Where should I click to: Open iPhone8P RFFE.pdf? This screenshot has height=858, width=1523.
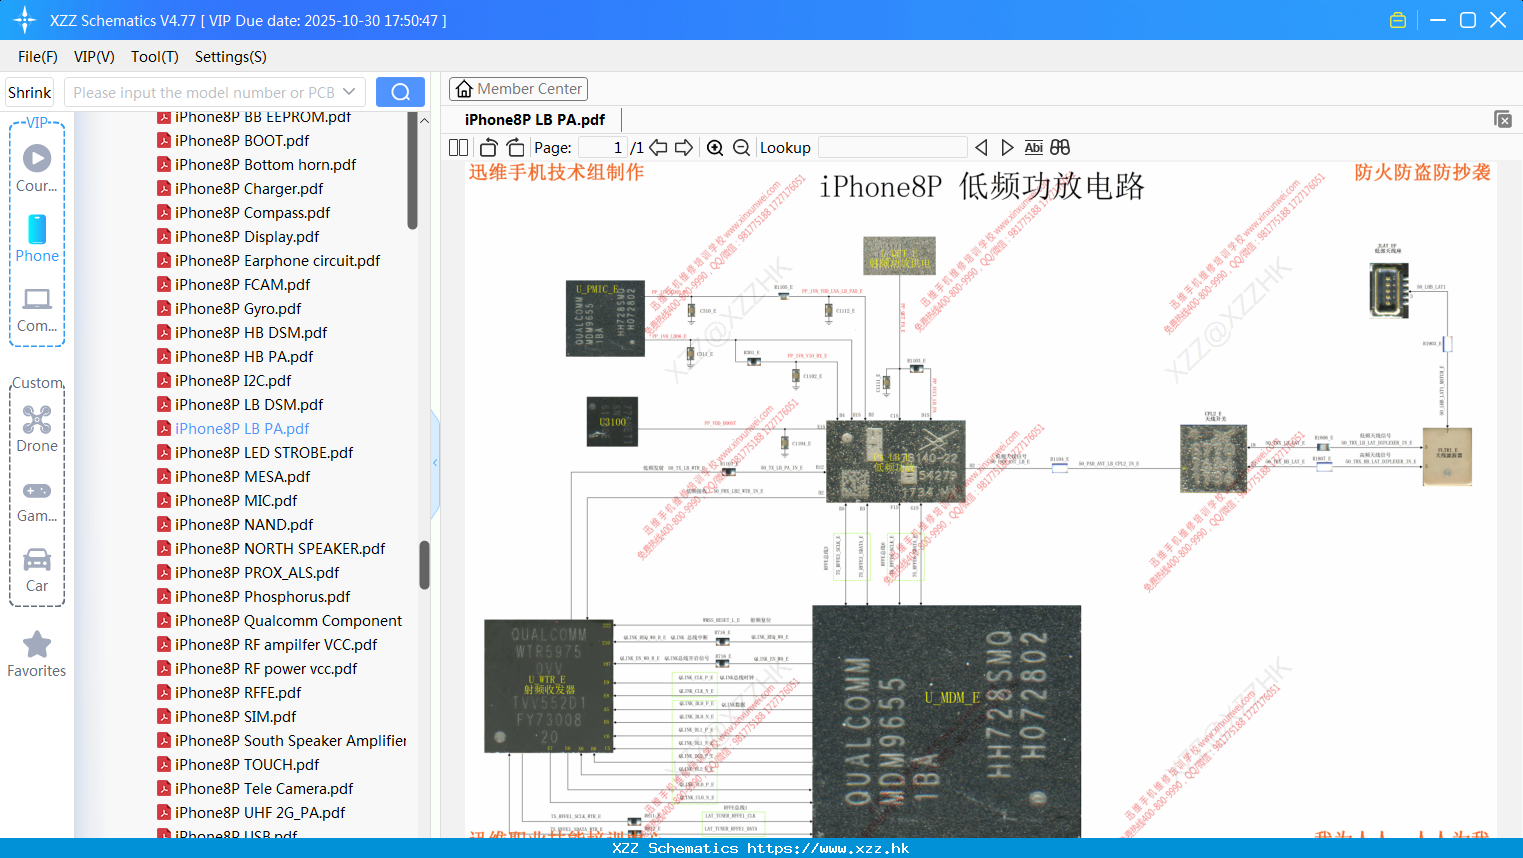(238, 692)
